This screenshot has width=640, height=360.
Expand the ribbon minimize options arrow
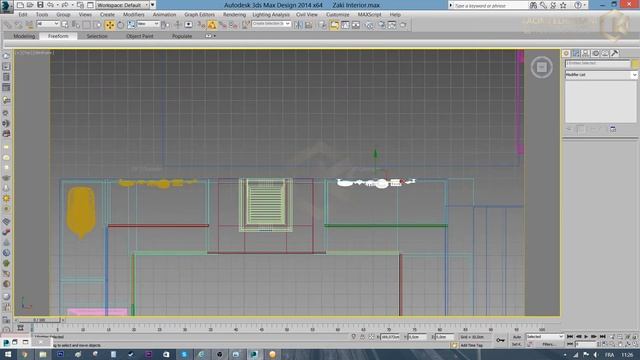click(215, 36)
